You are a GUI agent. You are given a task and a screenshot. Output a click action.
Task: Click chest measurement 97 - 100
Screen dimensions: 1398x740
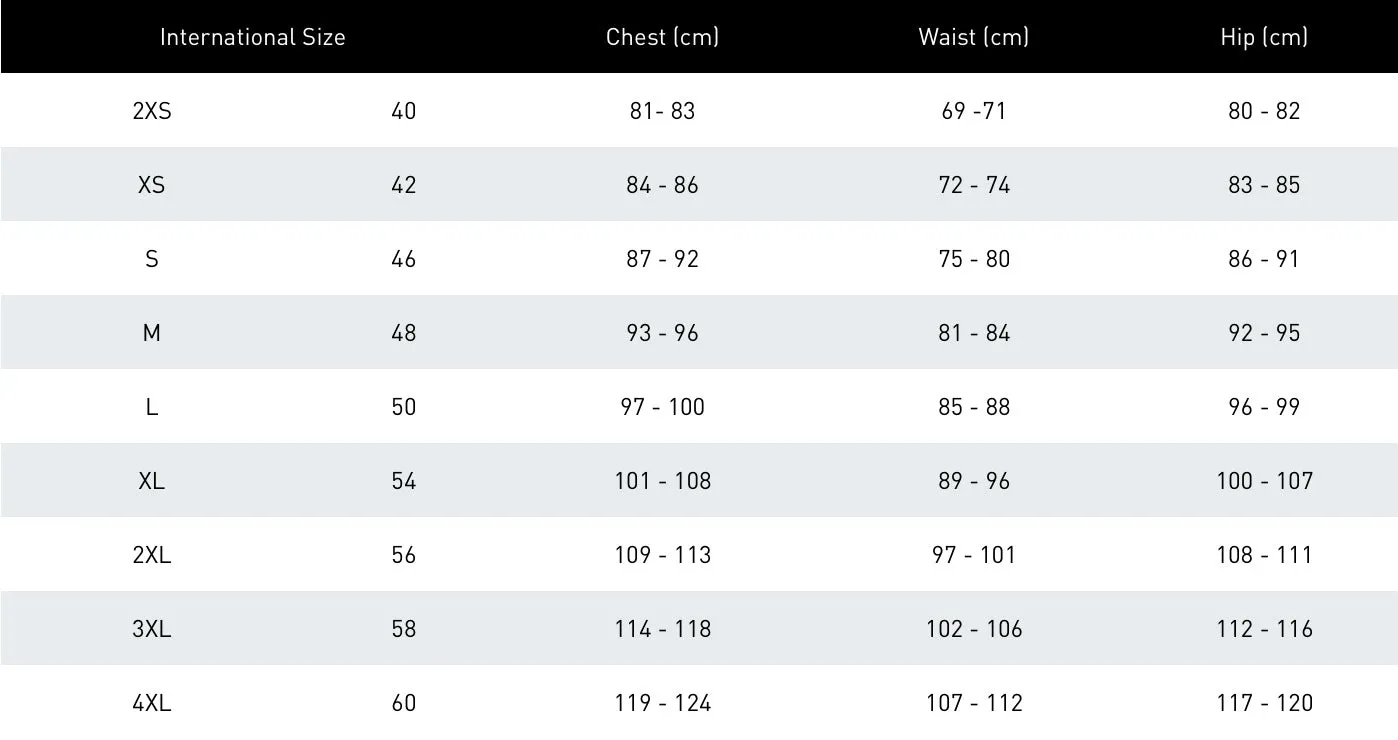(x=662, y=407)
